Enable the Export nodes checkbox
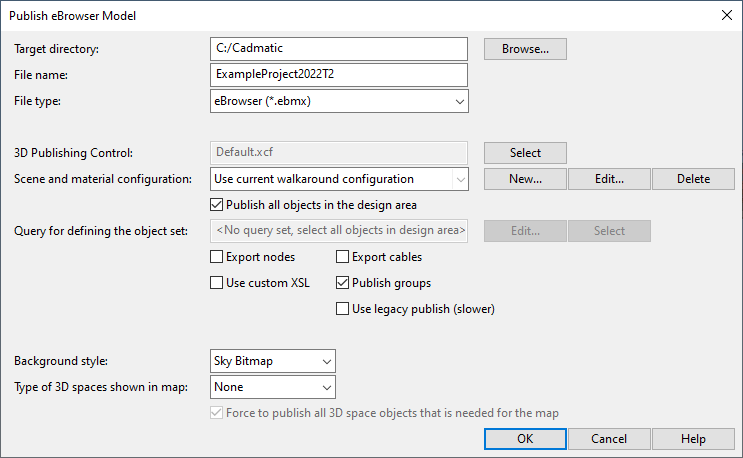This screenshot has width=743, height=458. (218, 257)
